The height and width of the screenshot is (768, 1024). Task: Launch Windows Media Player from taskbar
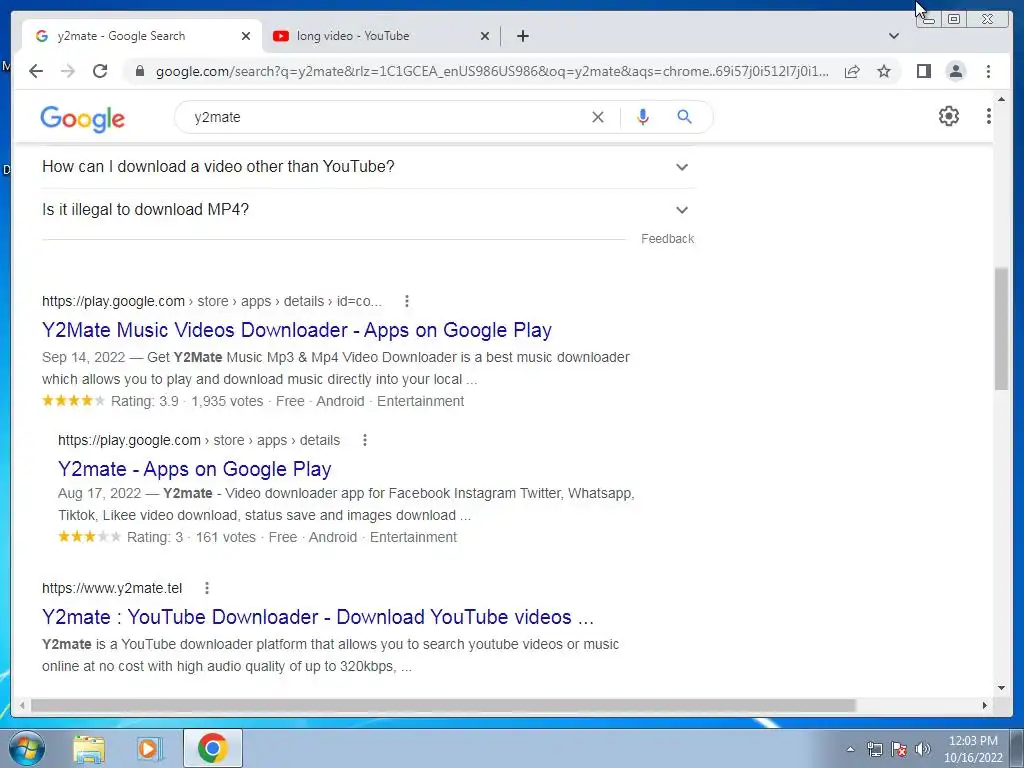(x=150, y=748)
